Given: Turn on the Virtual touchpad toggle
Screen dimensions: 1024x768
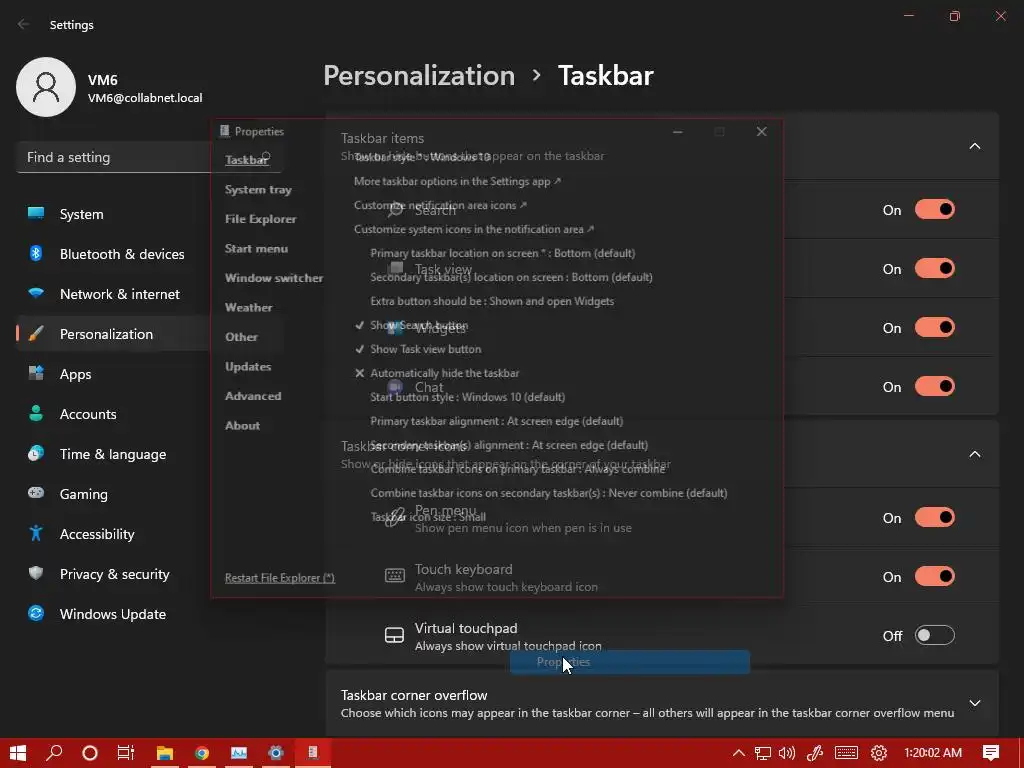Looking at the screenshot, I should coord(935,635).
